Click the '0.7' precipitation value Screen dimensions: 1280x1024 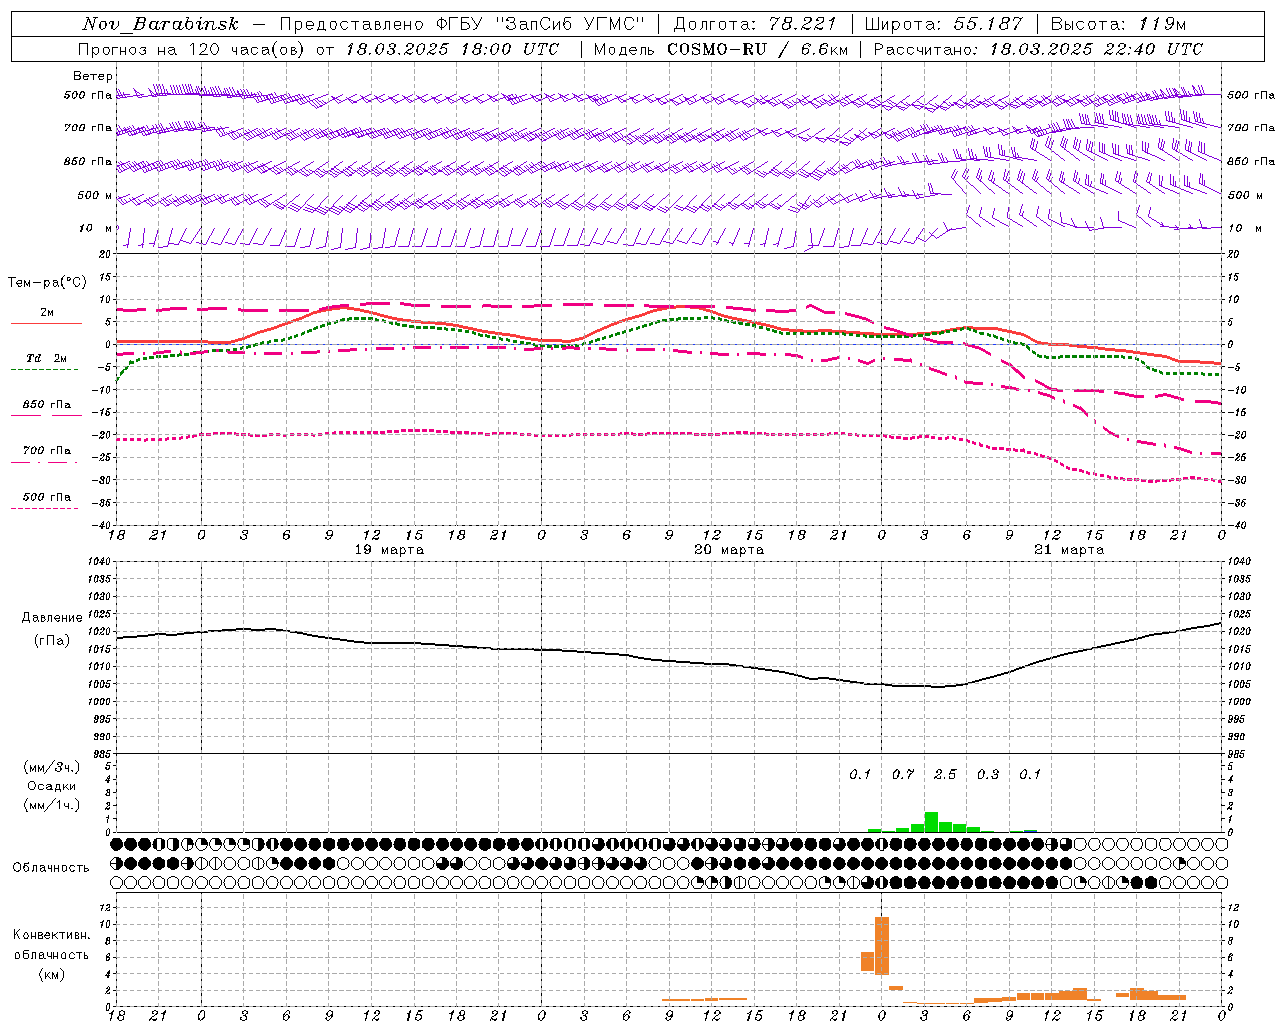pos(903,774)
